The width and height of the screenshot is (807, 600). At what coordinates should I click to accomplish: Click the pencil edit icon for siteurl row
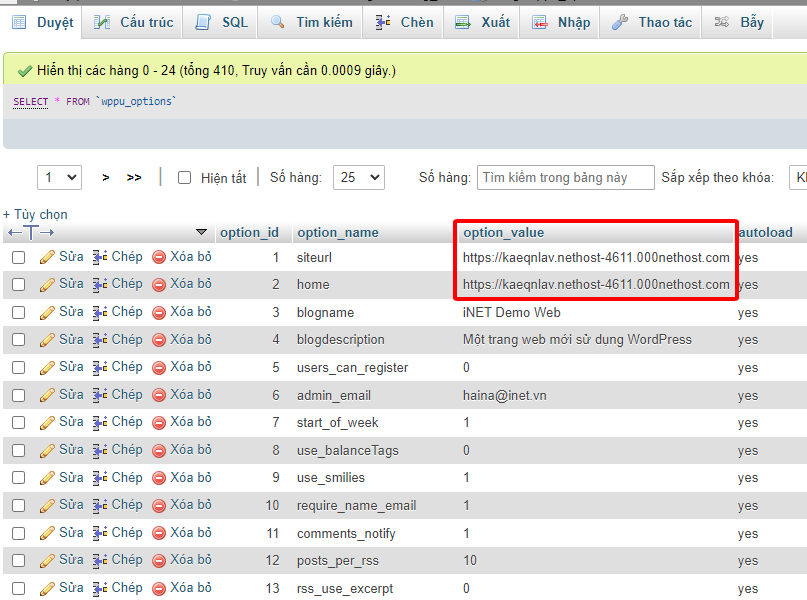tap(47, 257)
